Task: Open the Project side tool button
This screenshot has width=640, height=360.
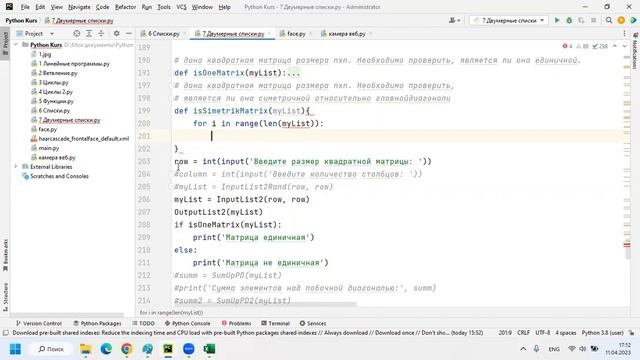Action: (5, 43)
